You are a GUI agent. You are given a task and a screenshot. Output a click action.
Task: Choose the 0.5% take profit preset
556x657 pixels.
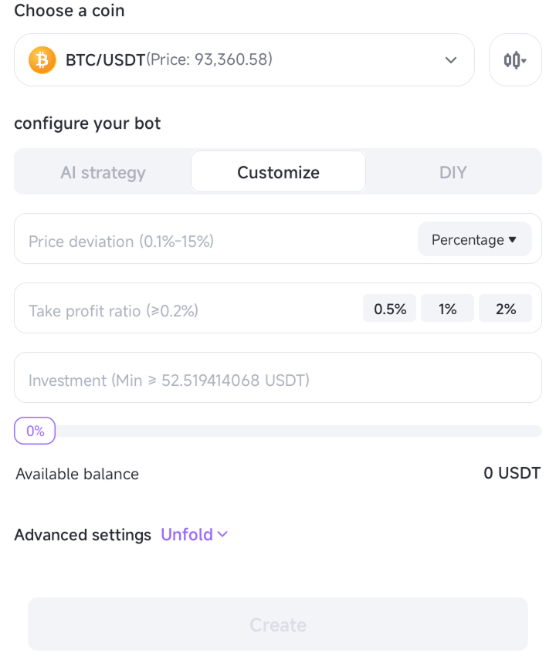(x=390, y=309)
